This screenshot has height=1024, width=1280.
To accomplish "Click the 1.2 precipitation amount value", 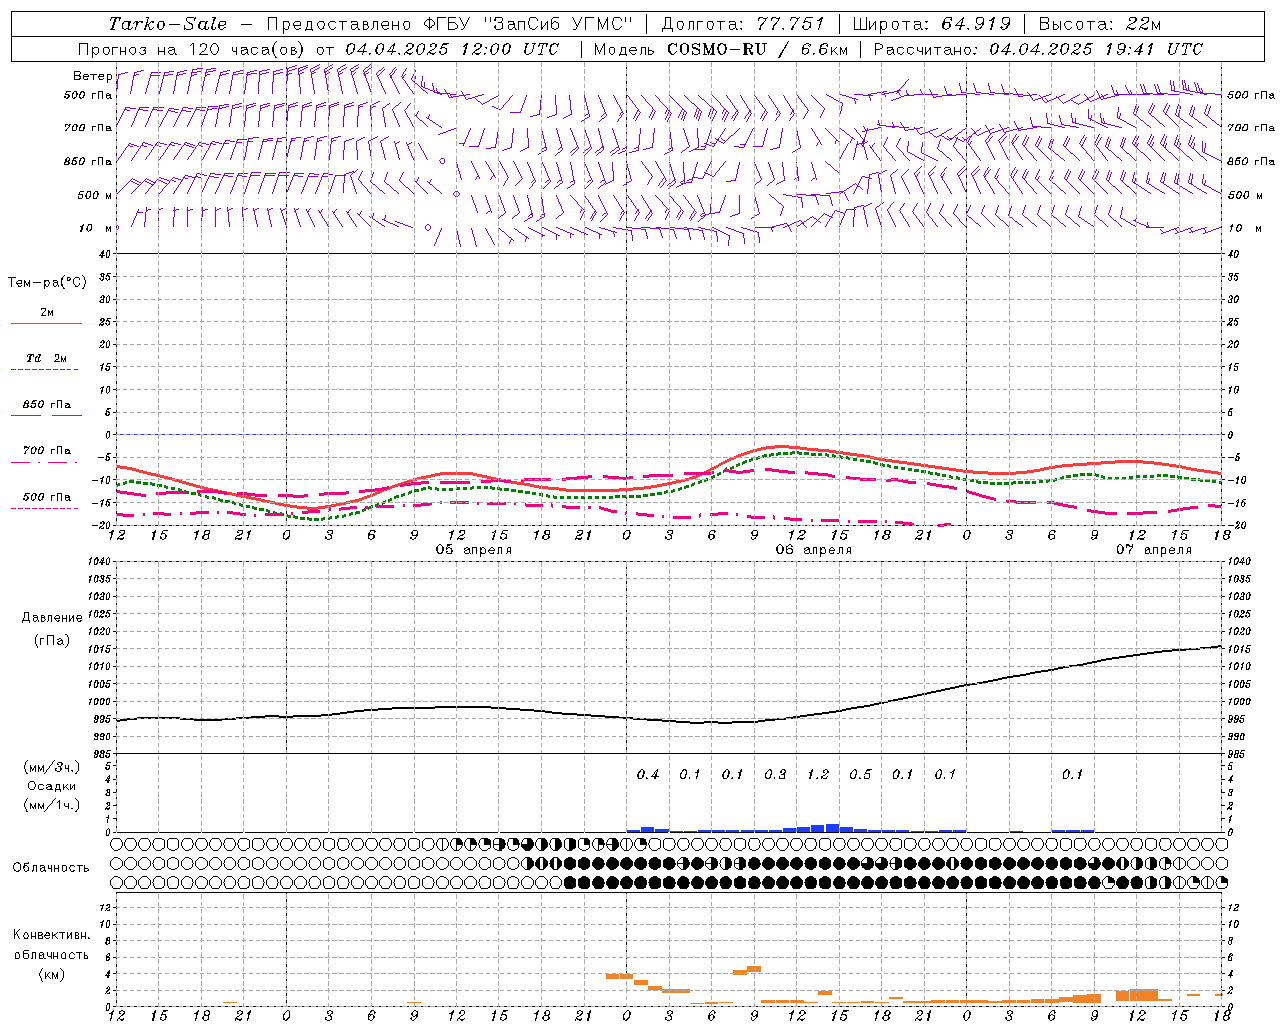I will [818, 775].
